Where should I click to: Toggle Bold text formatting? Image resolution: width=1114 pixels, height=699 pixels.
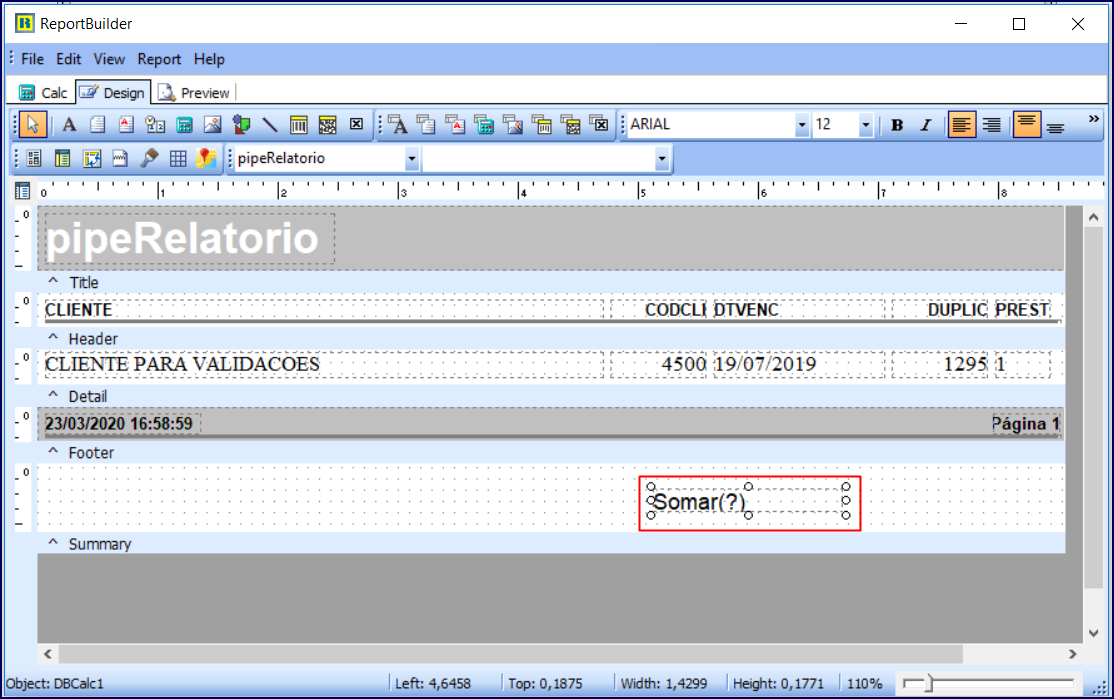897,125
